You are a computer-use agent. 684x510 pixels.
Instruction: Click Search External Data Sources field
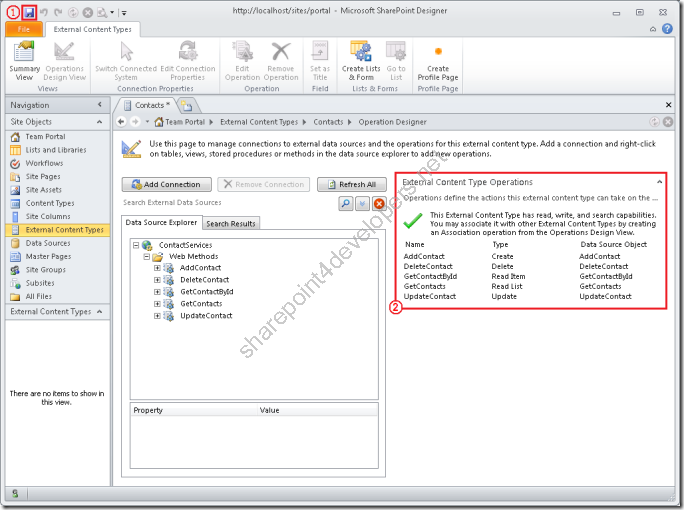(x=229, y=203)
